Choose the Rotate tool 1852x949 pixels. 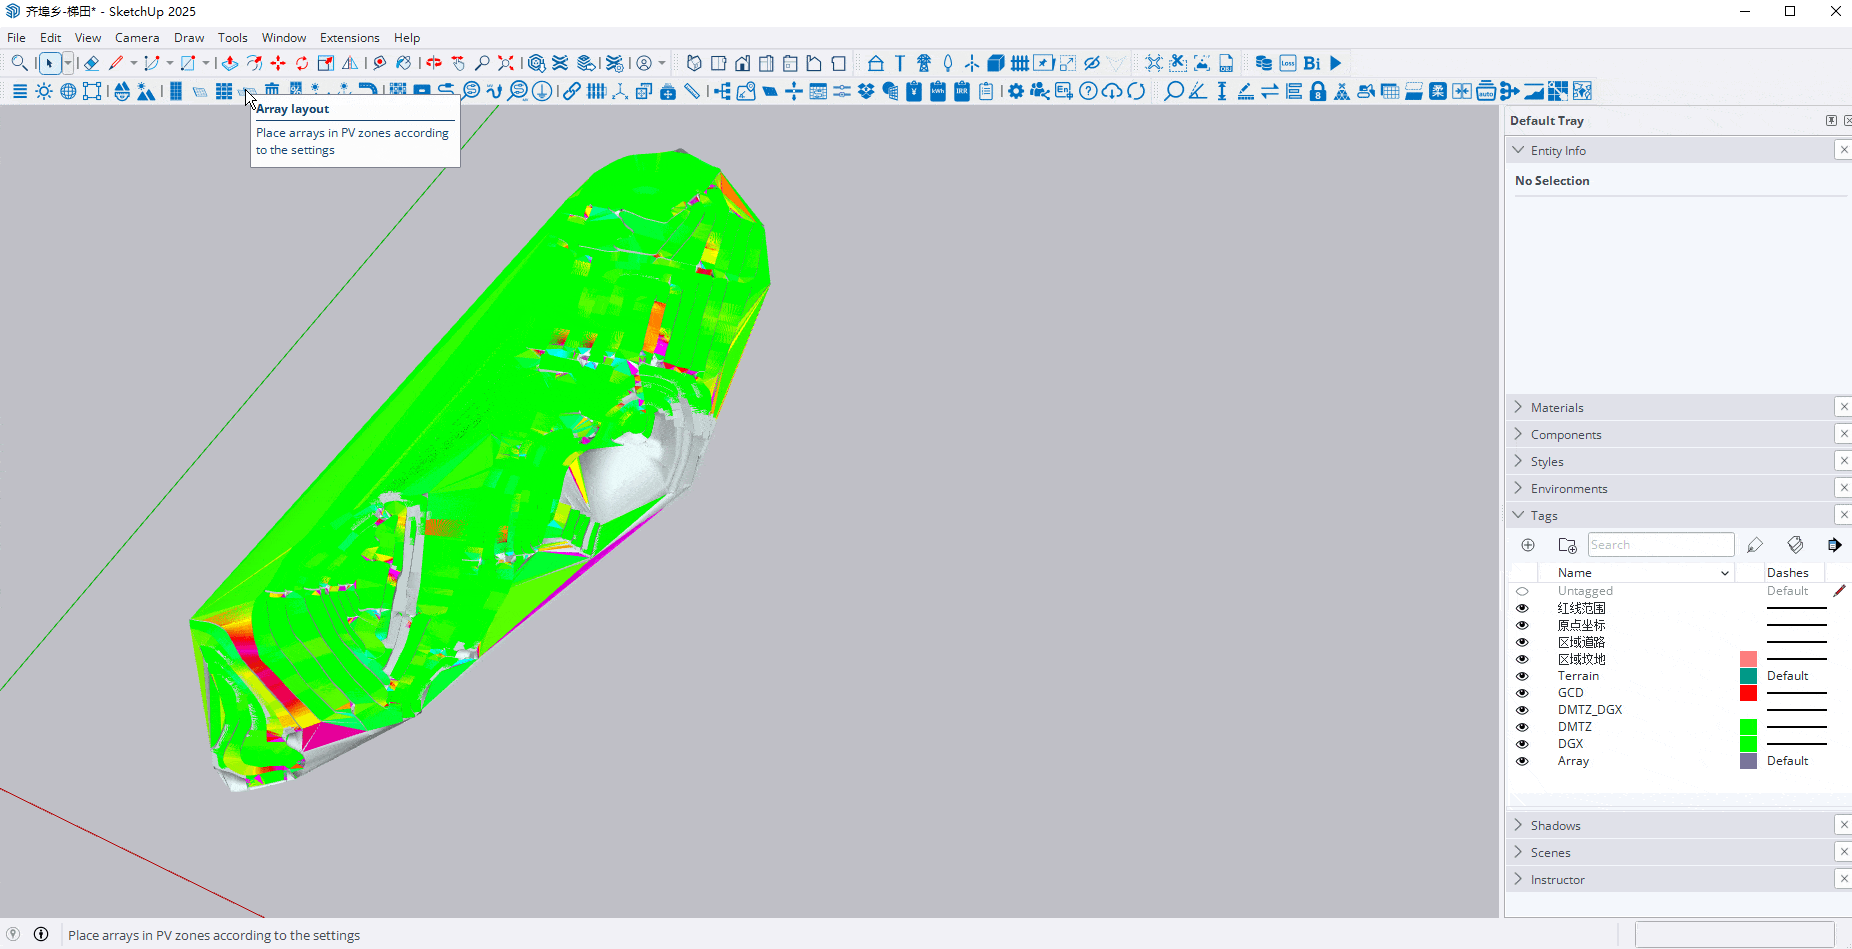(x=302, y=63)
